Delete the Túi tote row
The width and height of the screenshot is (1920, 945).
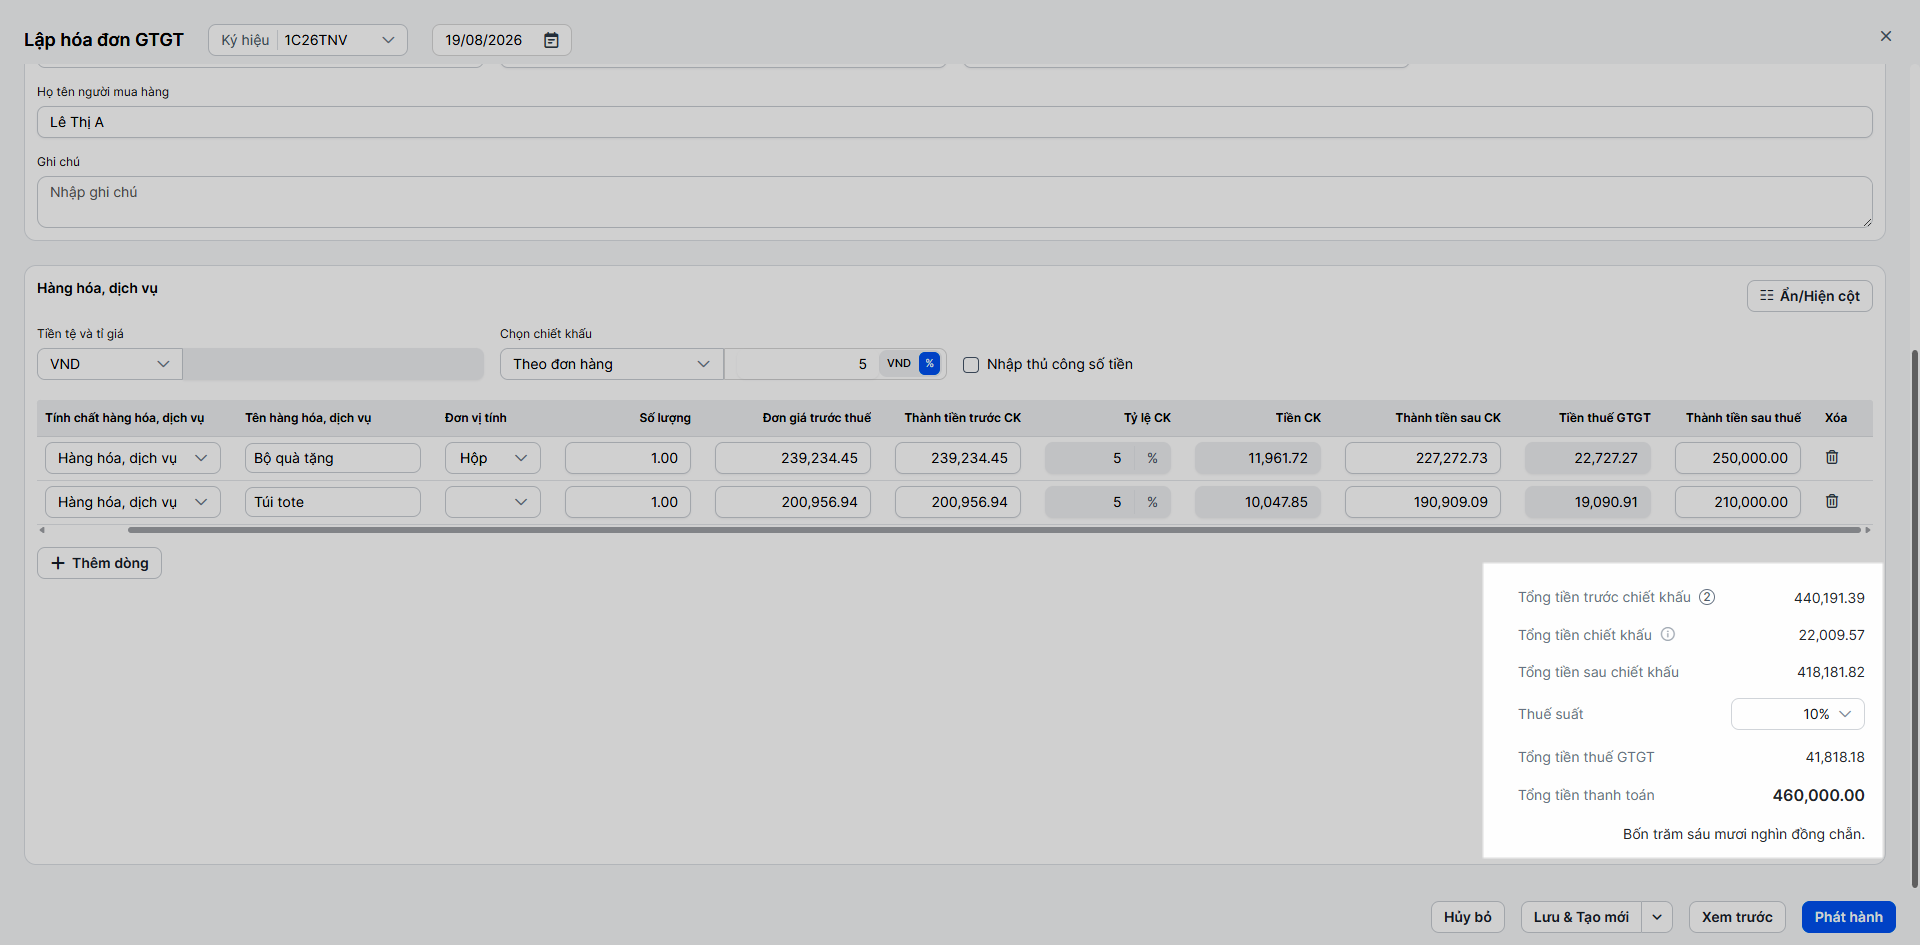1832,501
